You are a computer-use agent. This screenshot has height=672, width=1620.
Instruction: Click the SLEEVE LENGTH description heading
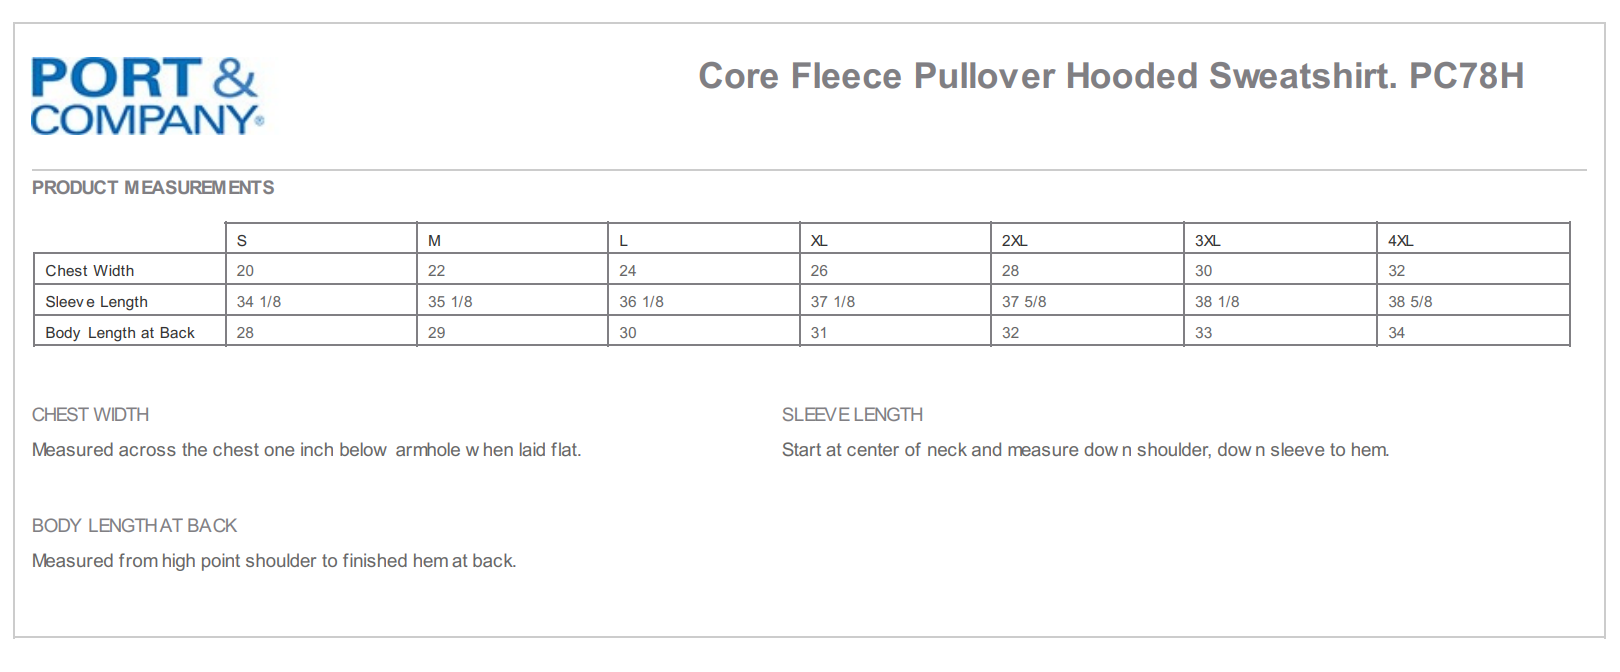point(852,414)
